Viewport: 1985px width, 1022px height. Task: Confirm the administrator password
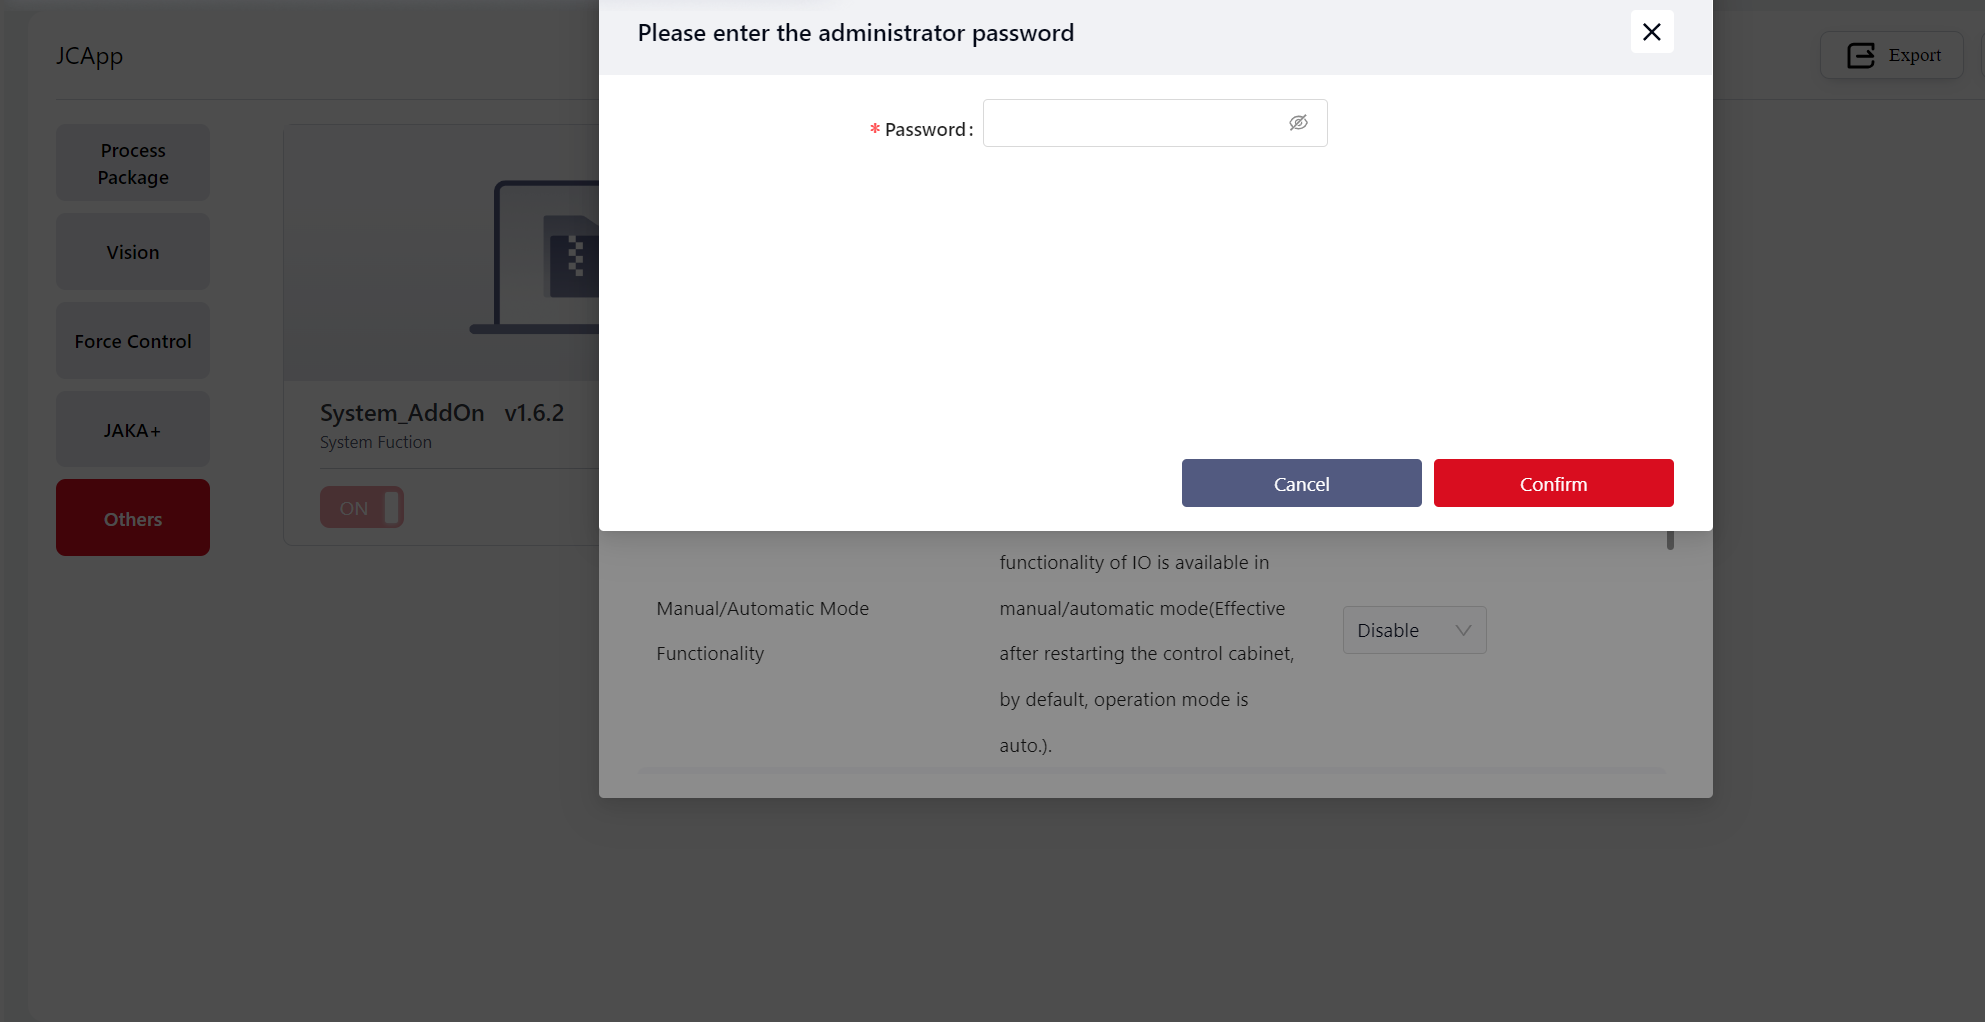click(x=1553, y=484)
